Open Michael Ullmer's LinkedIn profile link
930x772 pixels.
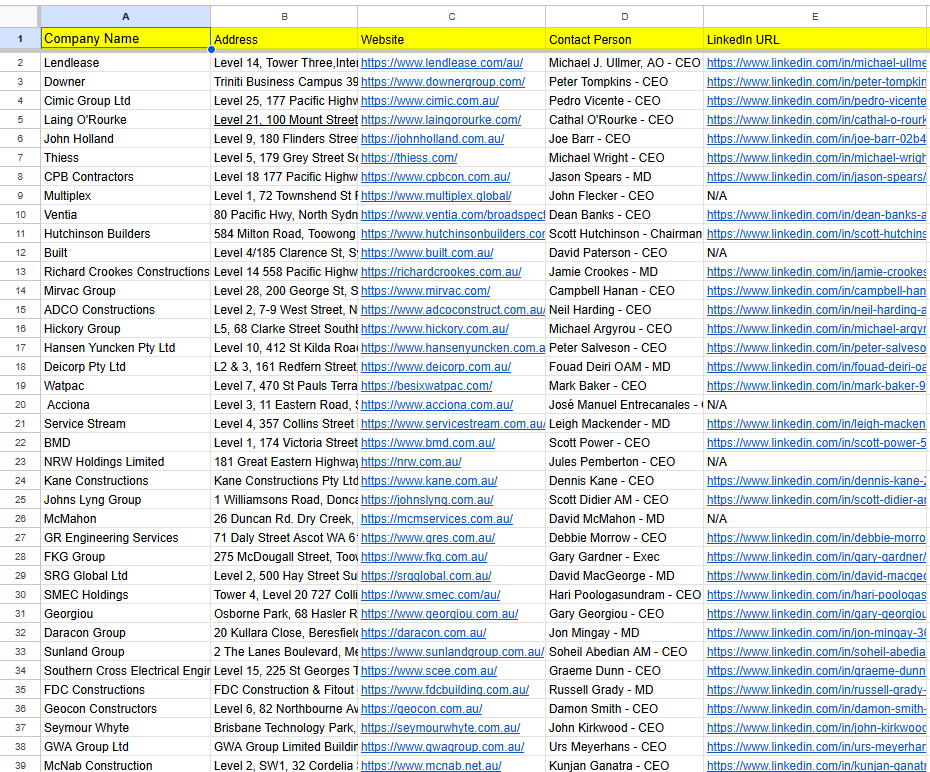(816, 63)
